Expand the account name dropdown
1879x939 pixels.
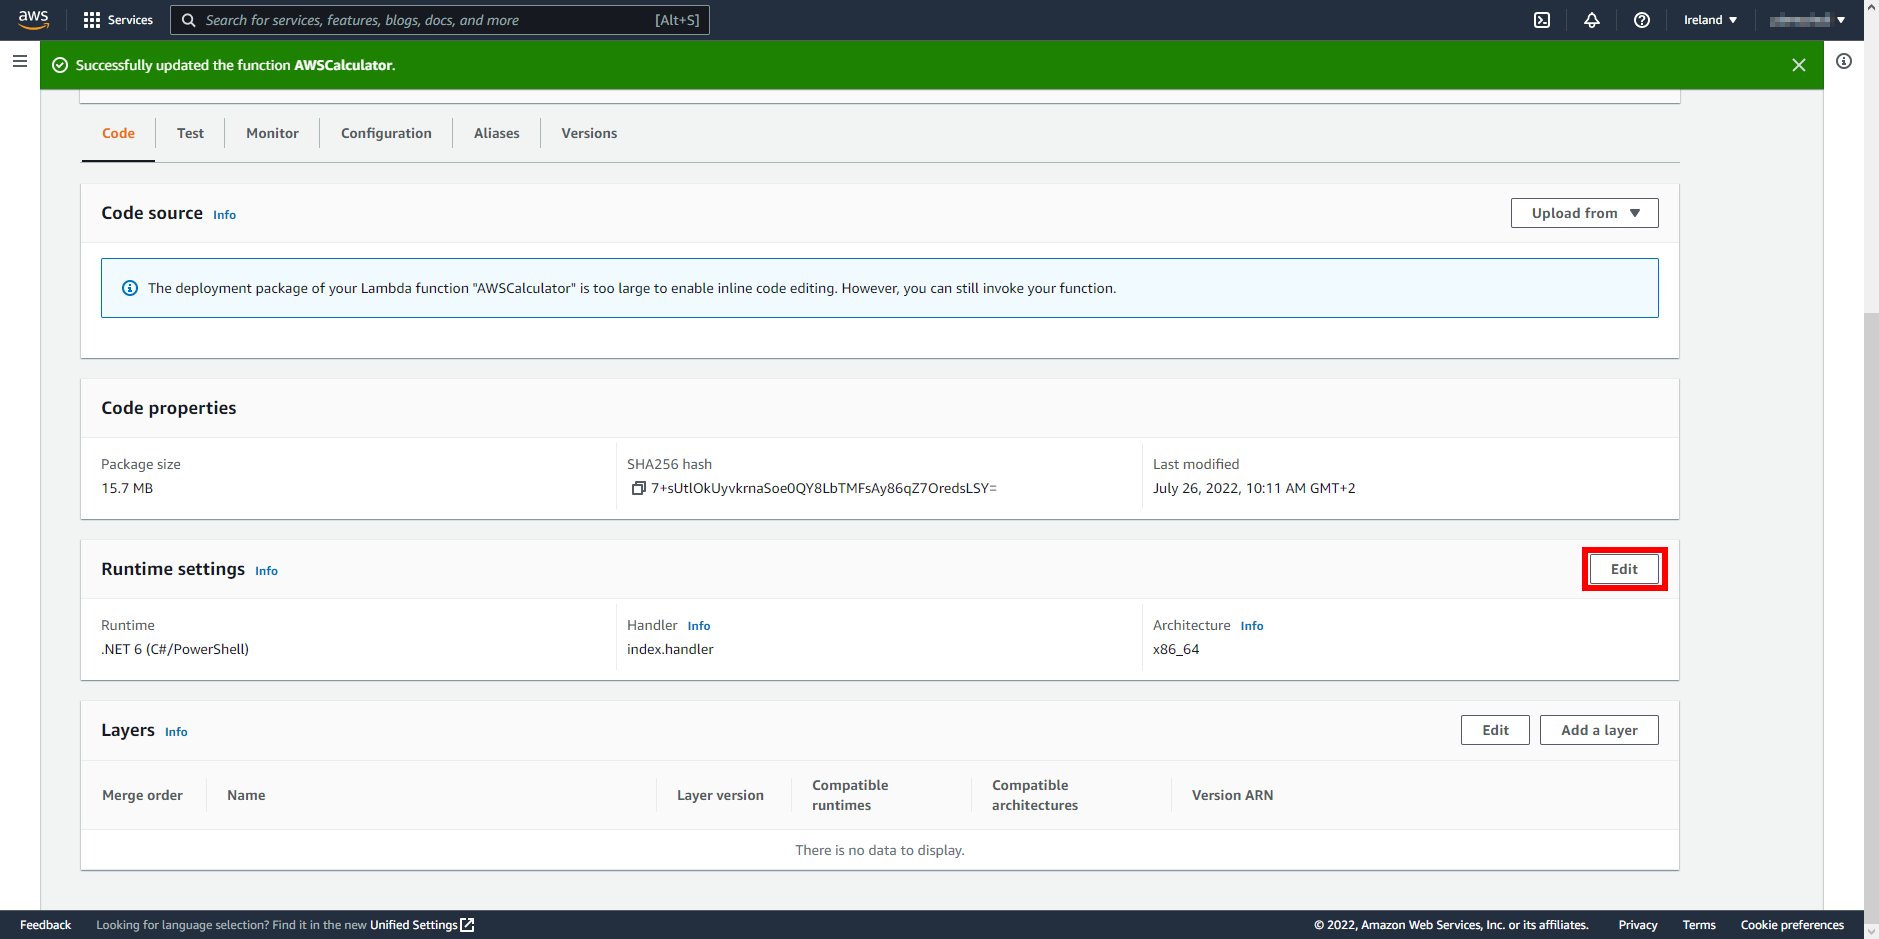click(1806, 20)
